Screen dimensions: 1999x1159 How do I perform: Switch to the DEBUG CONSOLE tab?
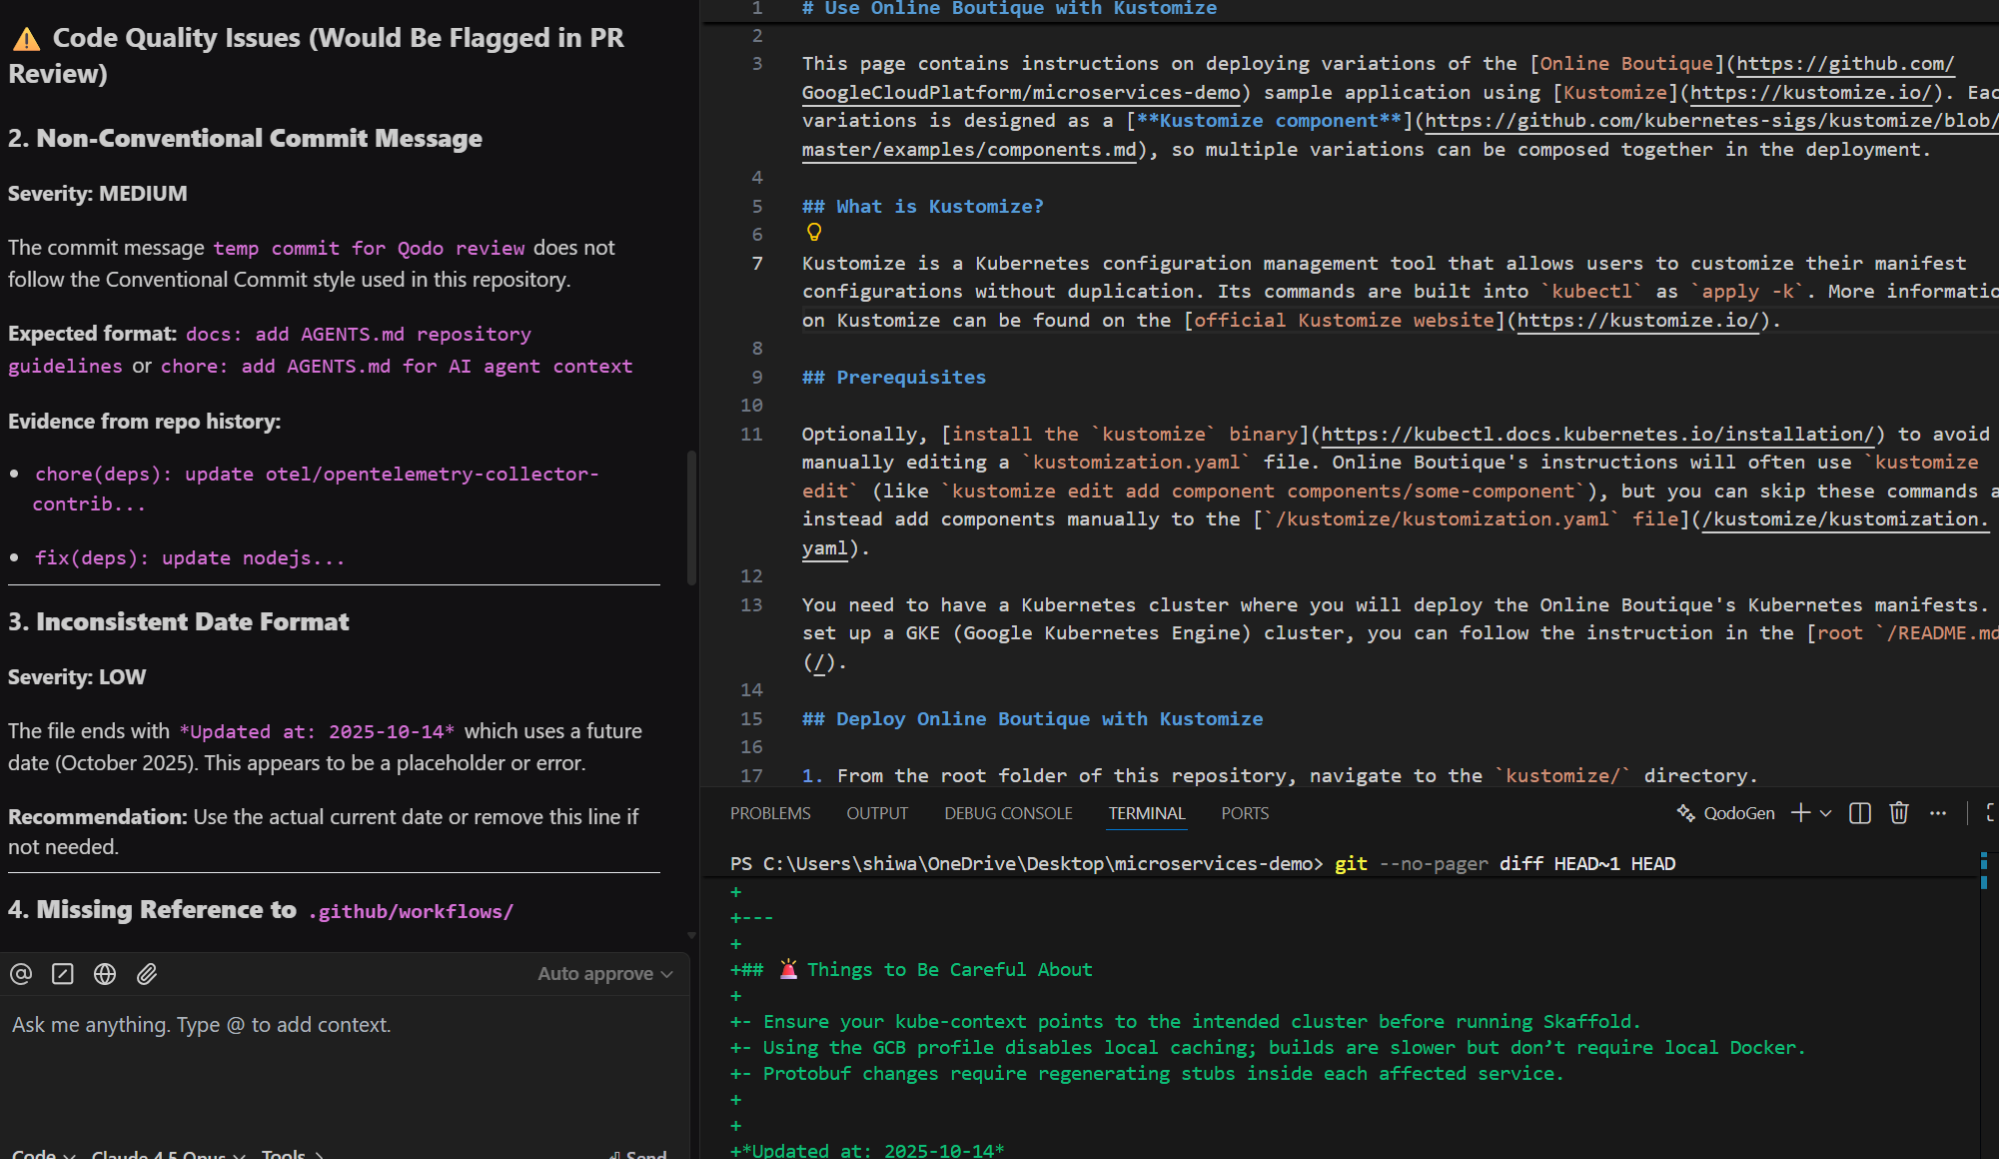pos(1008,814)
